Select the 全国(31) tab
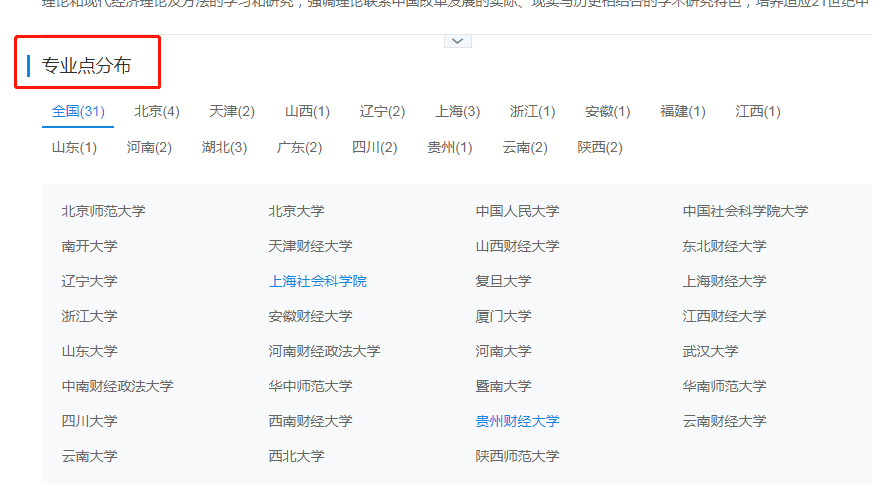This screenshot has height=496, width=890. [x=78, y=111]
